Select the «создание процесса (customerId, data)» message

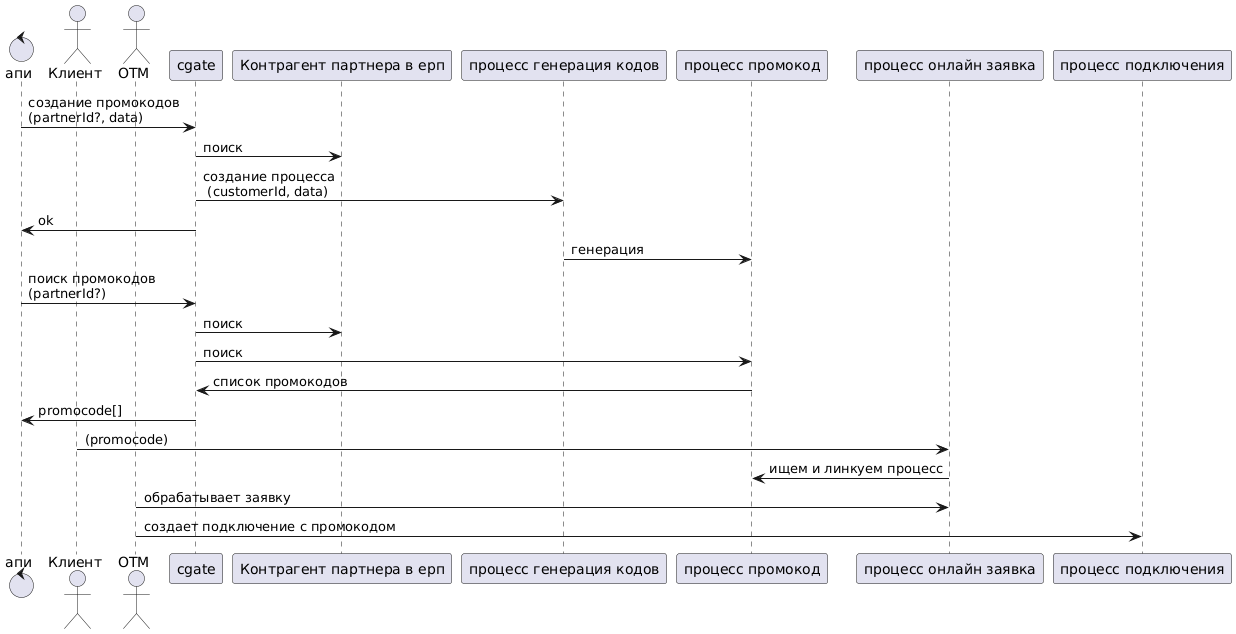269,184
